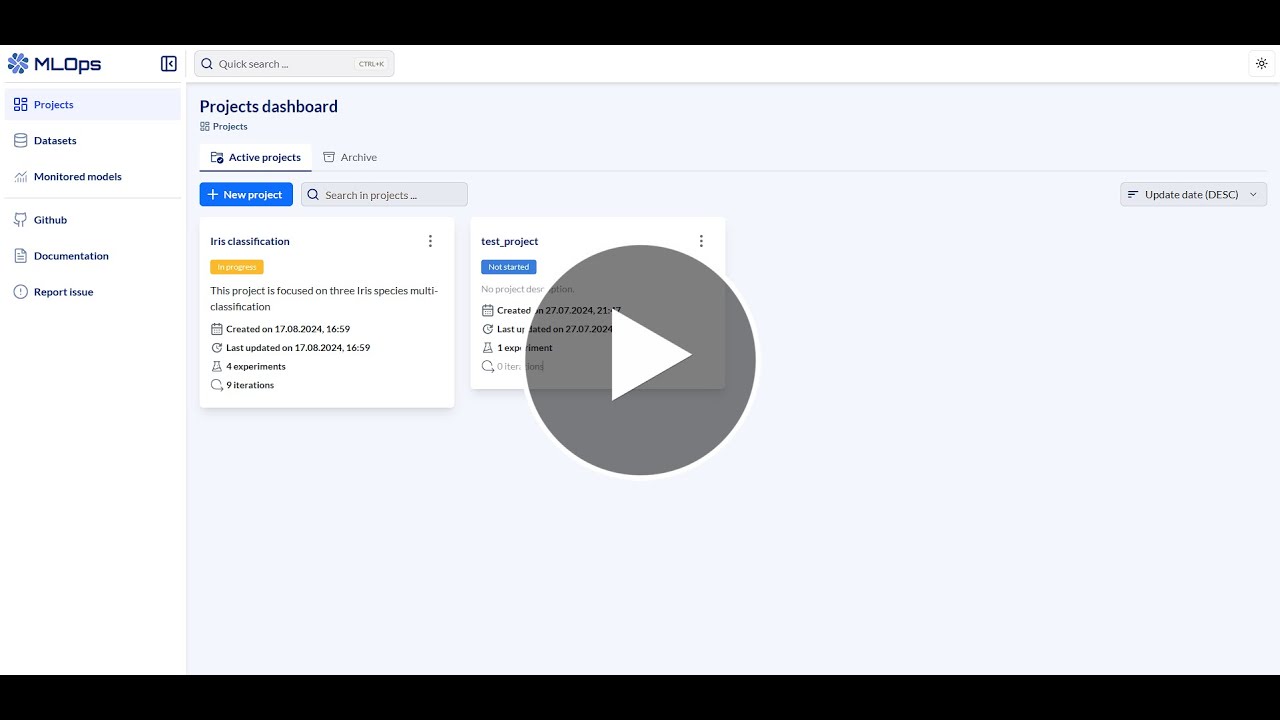The height and width of the screenshot is (720, 1280).
Task: Open Iris classification card options menu
Action: pos(431,241)
